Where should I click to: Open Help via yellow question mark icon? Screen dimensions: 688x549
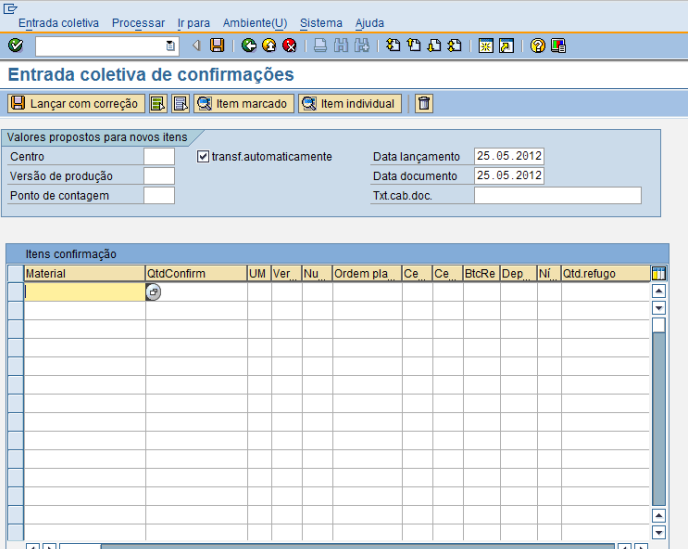[x=538, y=46]
